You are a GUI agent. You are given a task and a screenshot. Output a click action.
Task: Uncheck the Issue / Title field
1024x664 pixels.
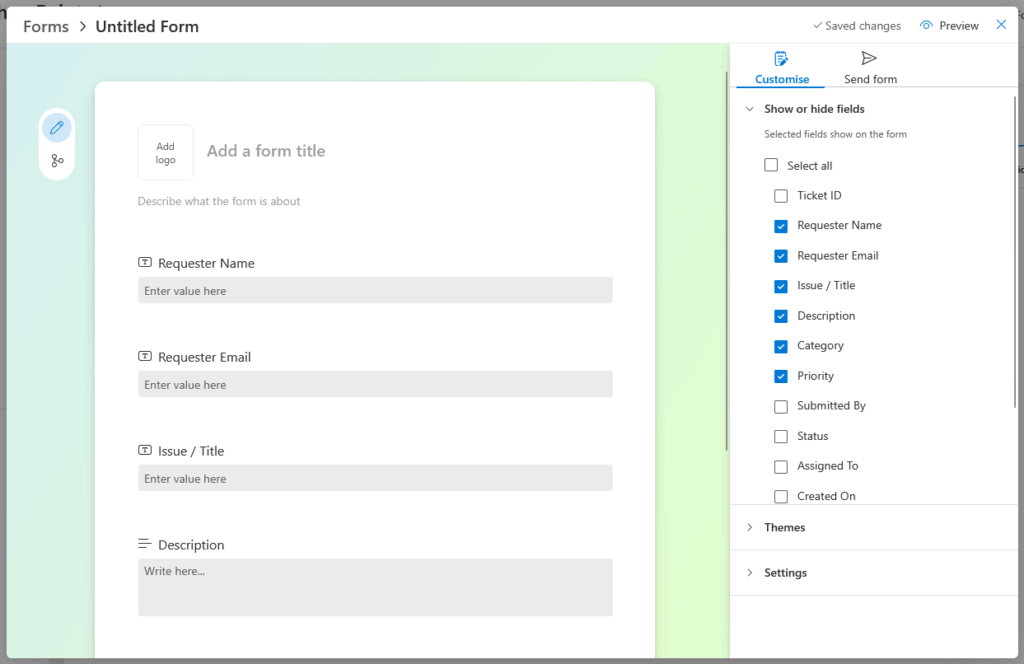coord(781,286)
